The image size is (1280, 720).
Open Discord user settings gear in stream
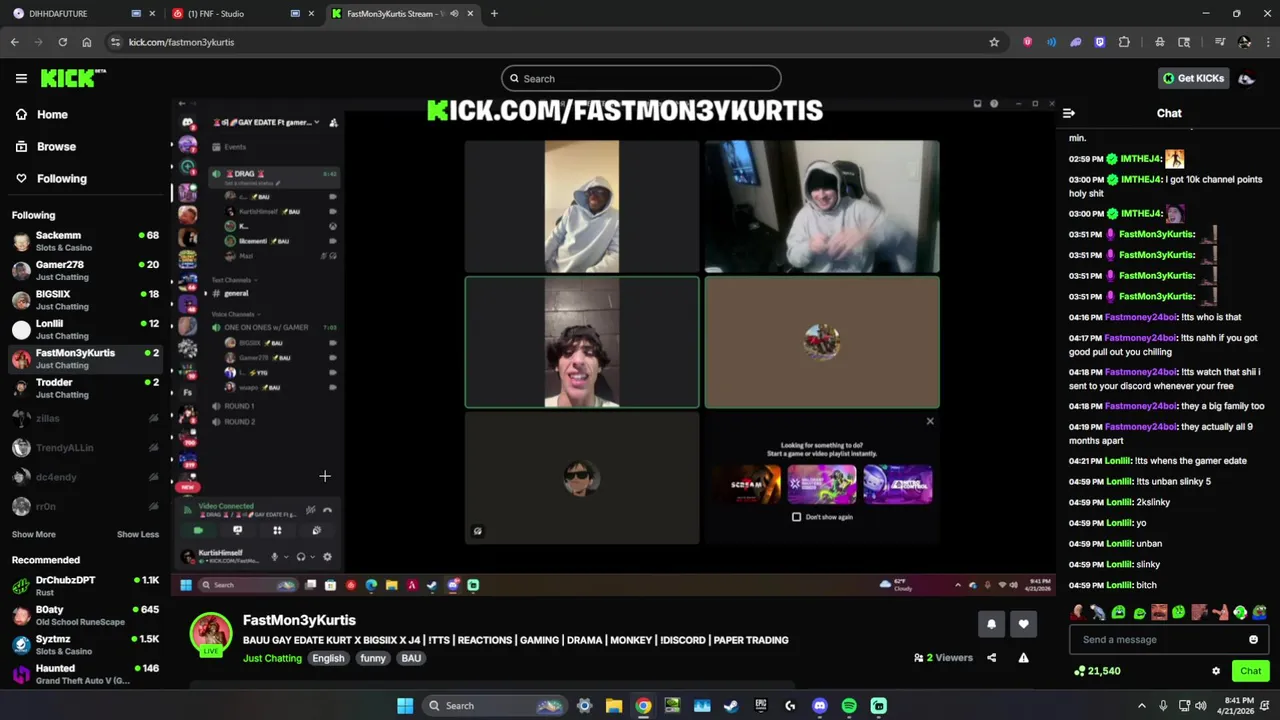(x=327, y=557)
